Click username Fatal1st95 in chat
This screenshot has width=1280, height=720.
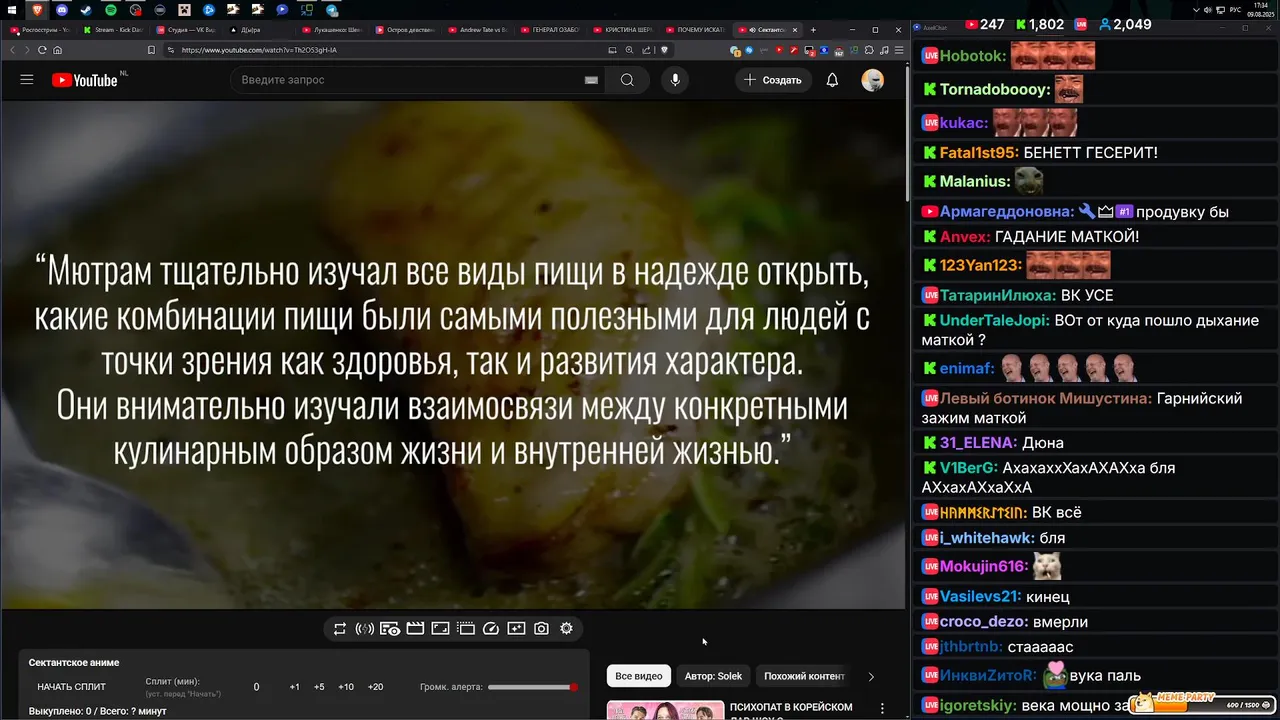tap(978, 153)
